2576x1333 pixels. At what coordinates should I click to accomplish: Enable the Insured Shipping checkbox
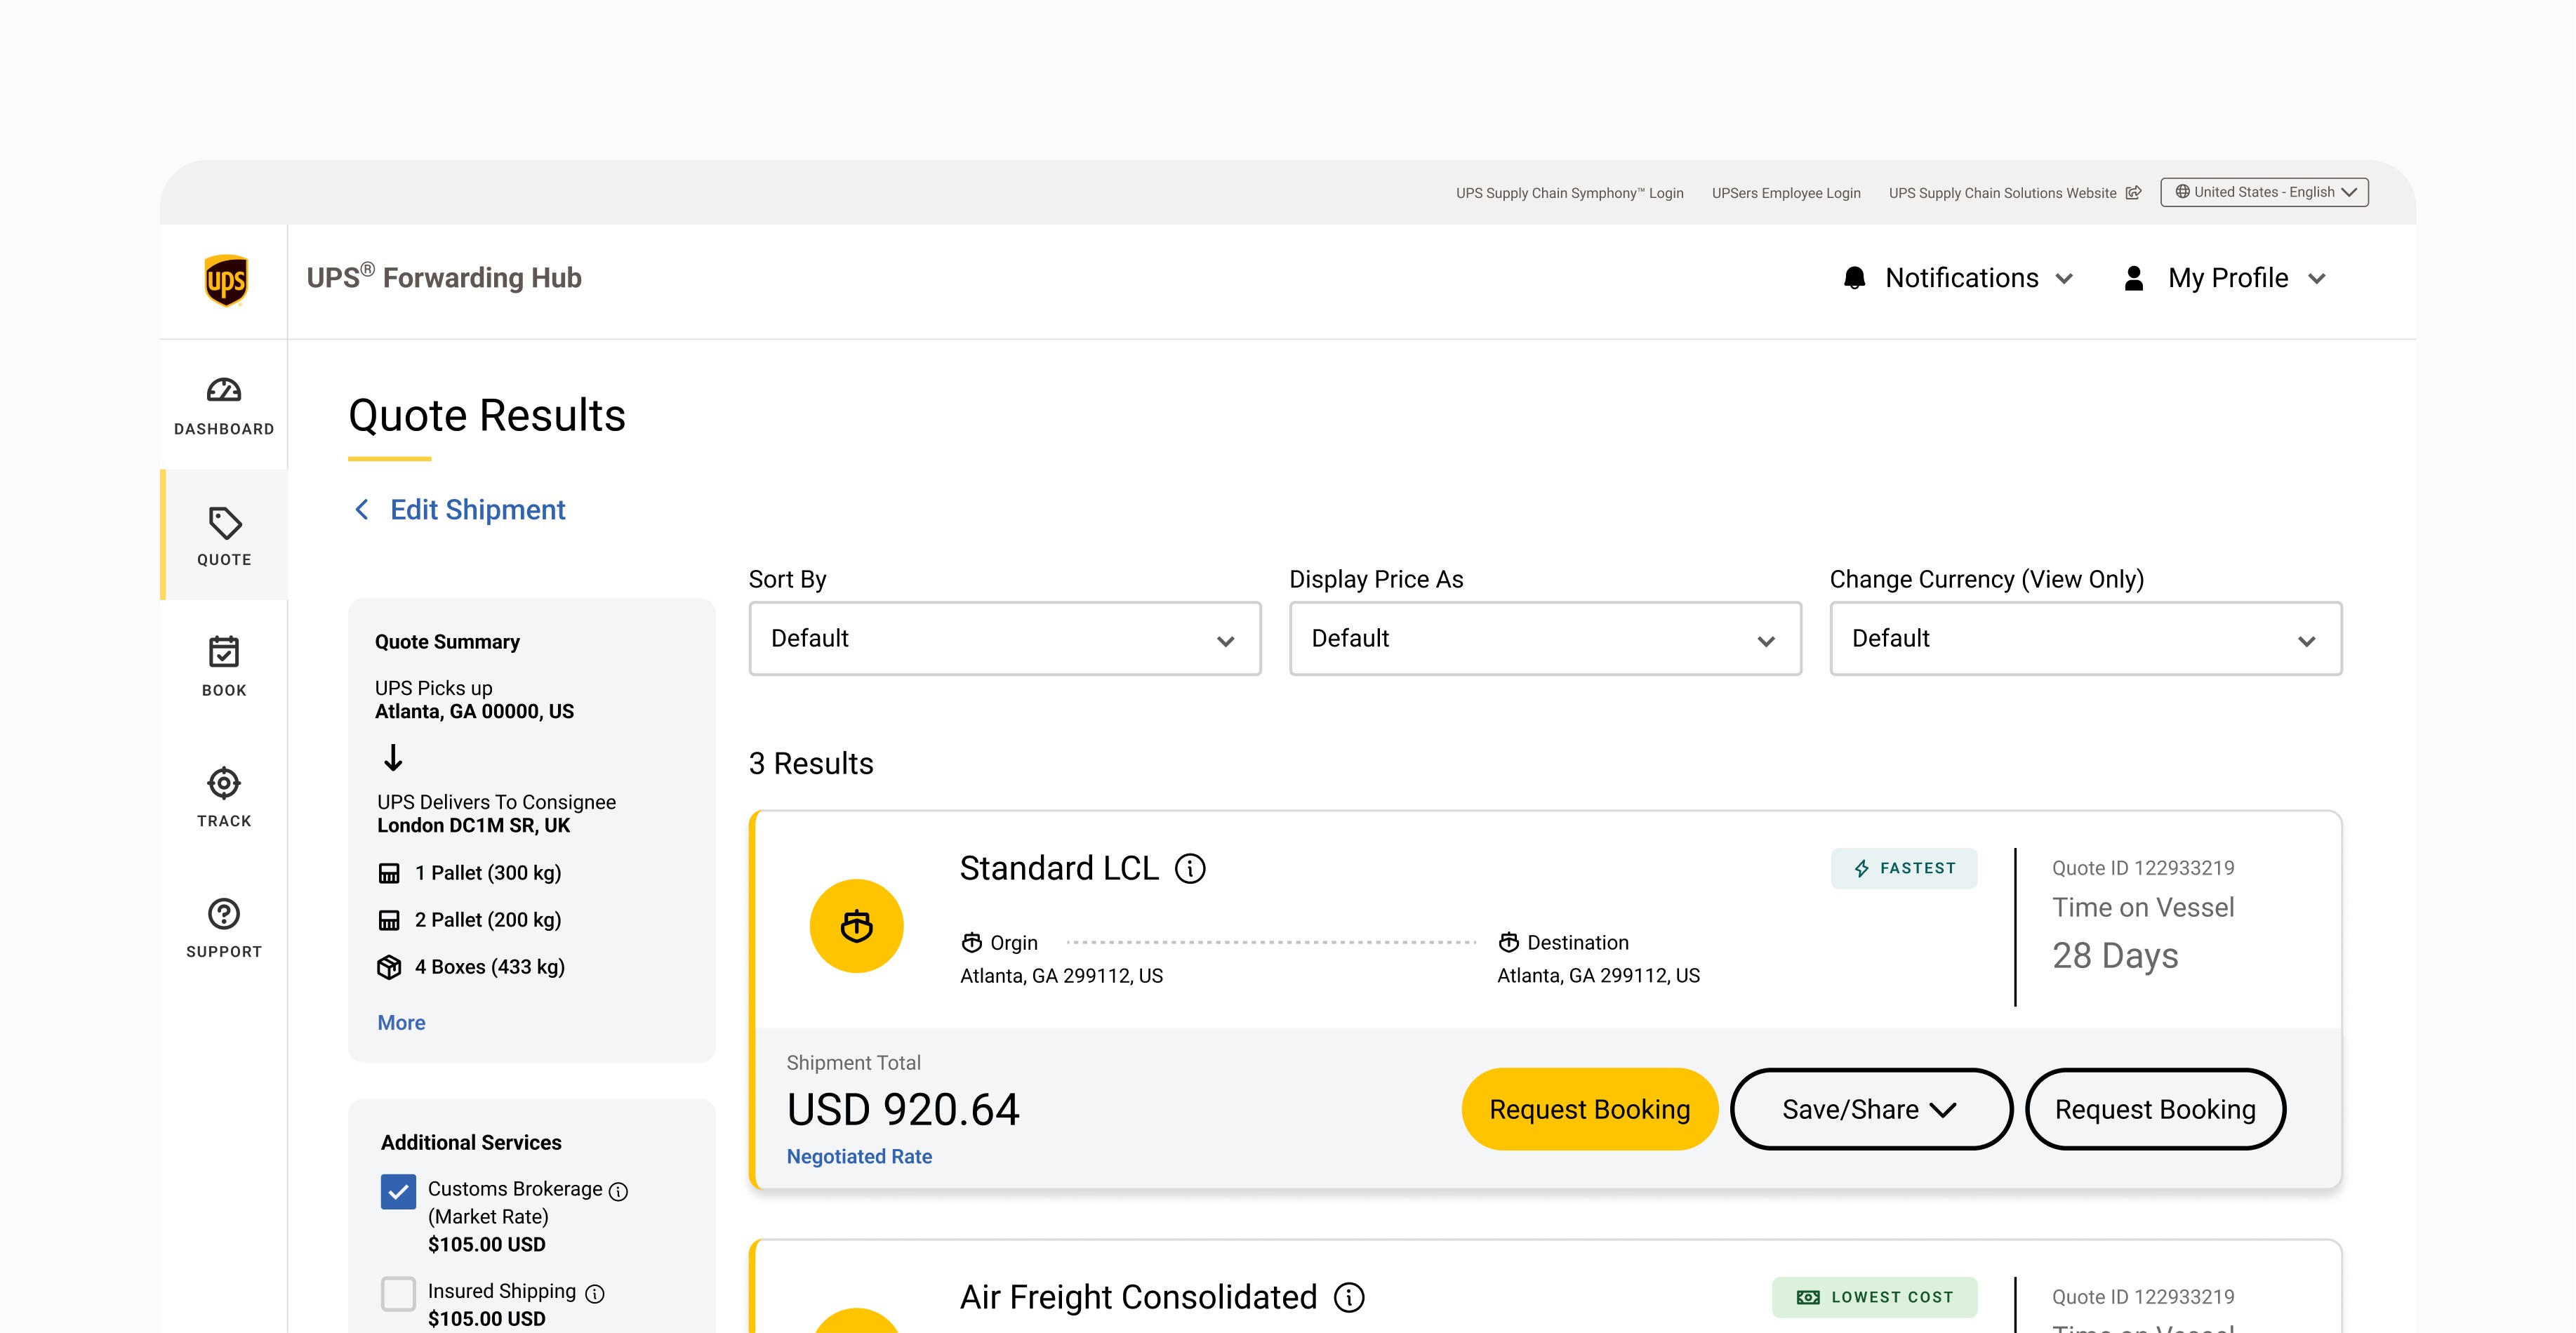[x=398, y=1293]
